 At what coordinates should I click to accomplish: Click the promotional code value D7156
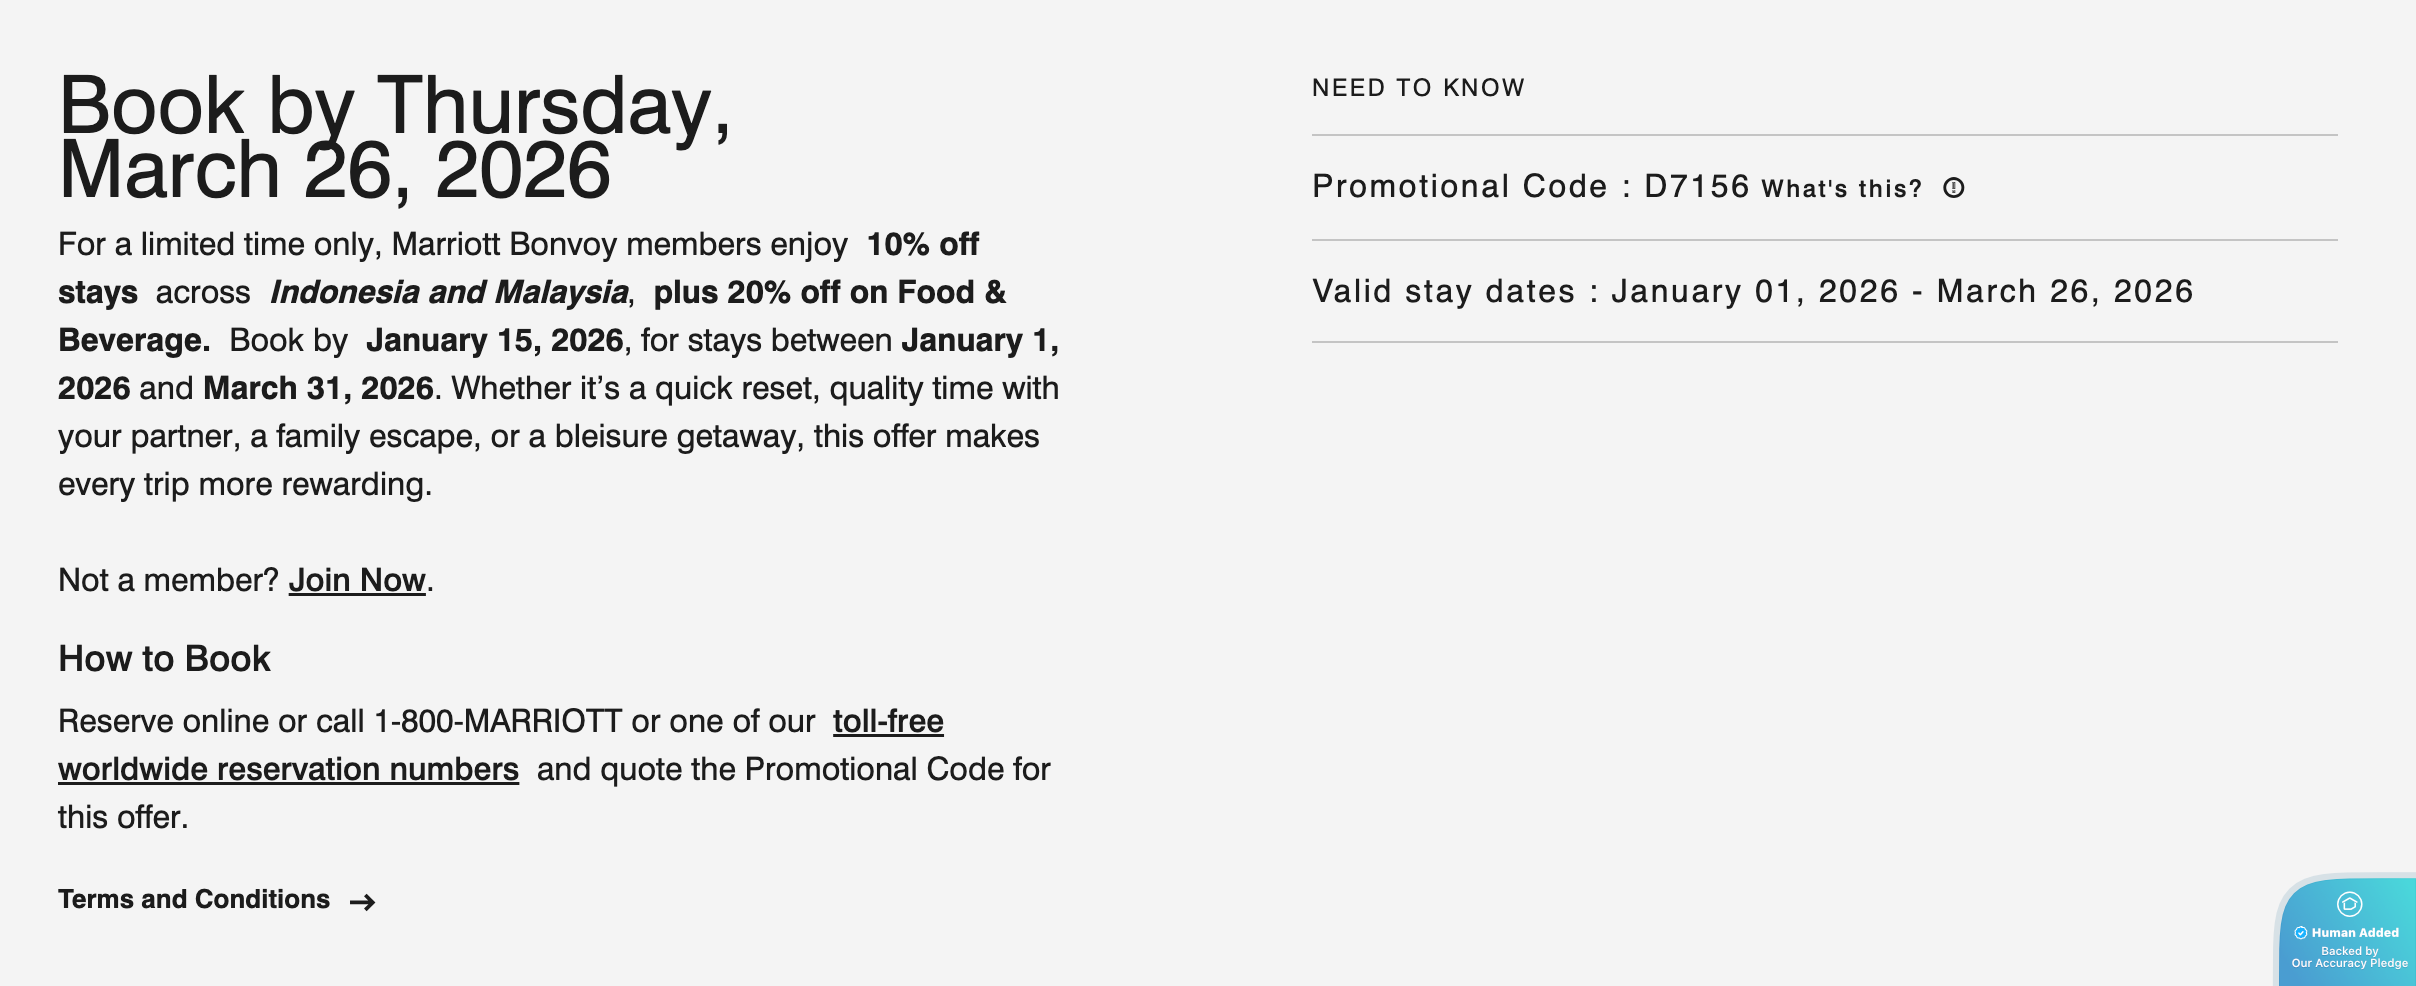(x=1696, y=186)
